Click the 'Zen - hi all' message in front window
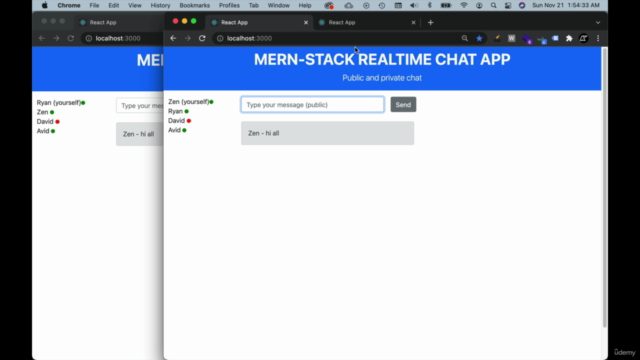The height and width of the screenshot is (360, 640). 327,133
